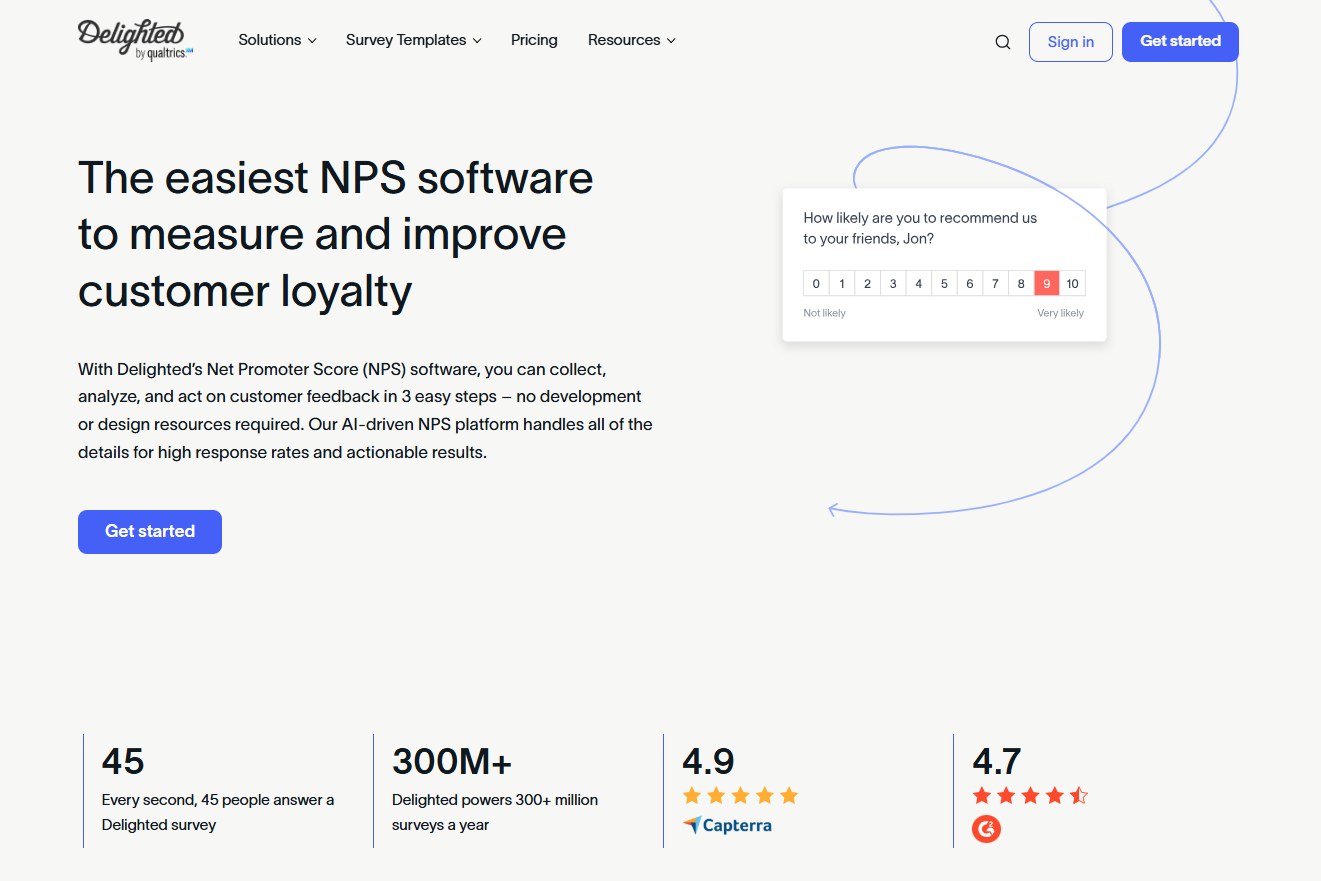Open the search magnifier icon
The height and width of the screenshot is (881, 1321).
coord(1002,42)
